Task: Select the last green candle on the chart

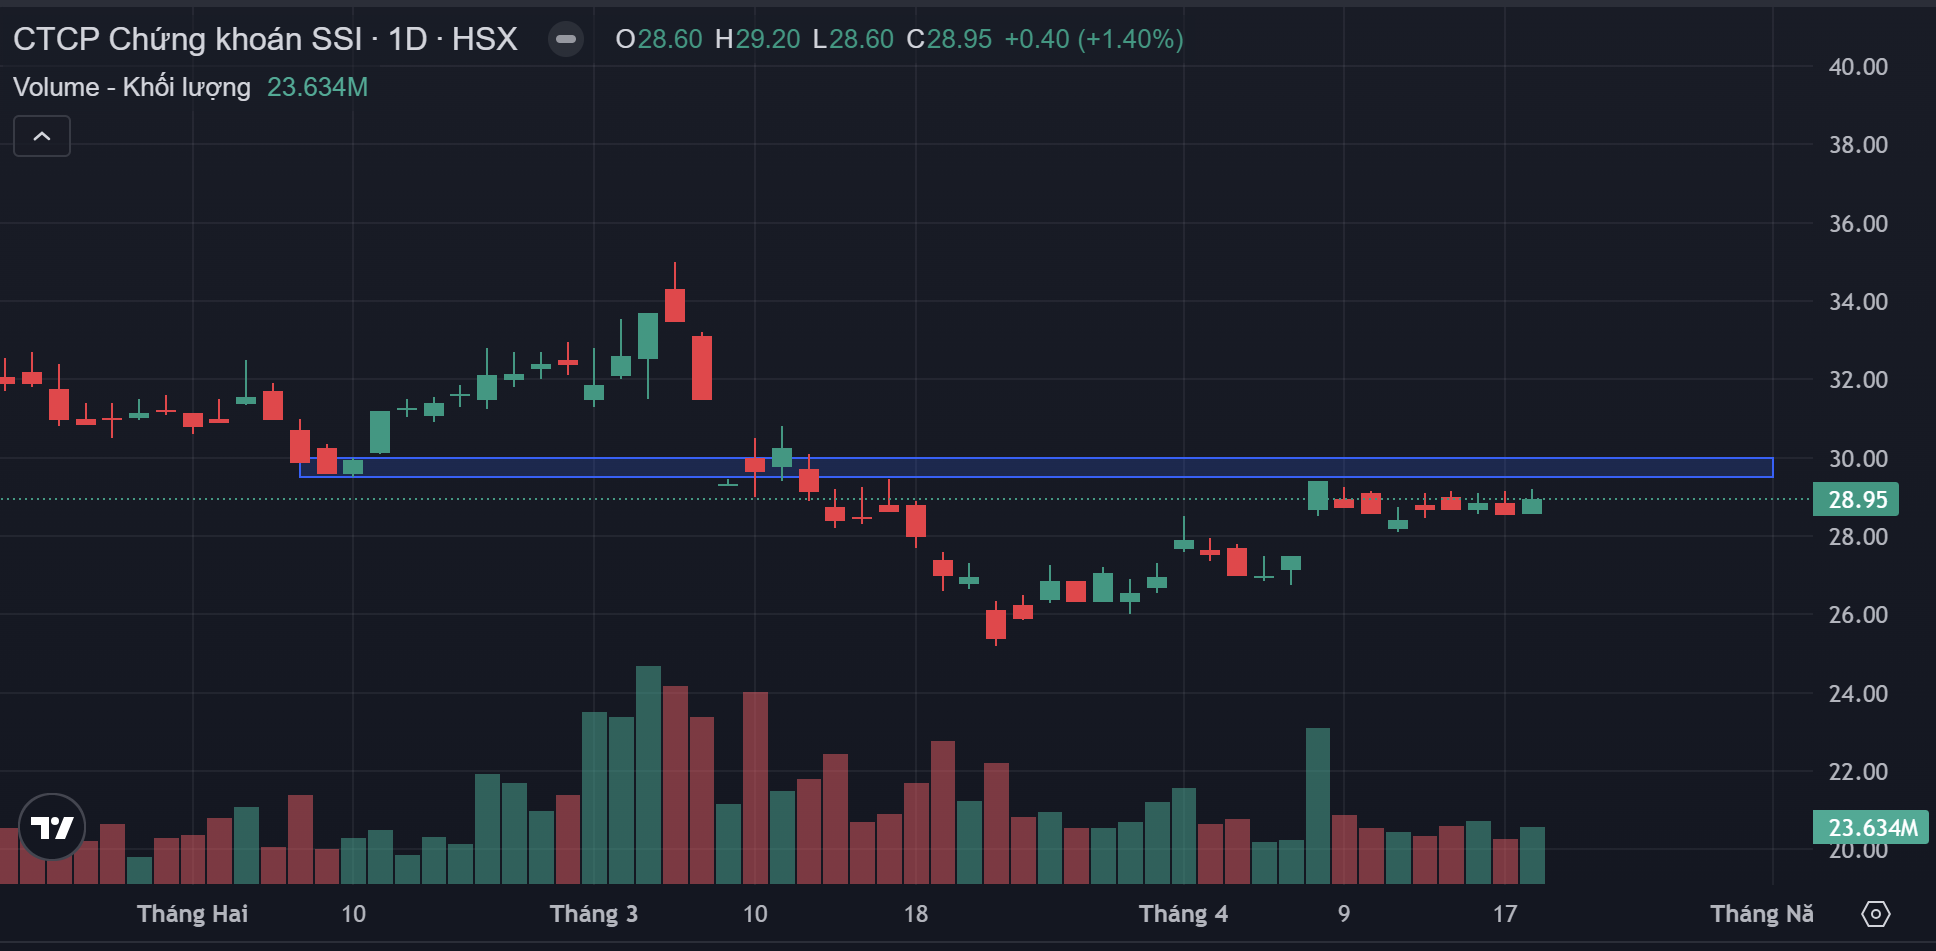Action: click(x=1531, y=506)
